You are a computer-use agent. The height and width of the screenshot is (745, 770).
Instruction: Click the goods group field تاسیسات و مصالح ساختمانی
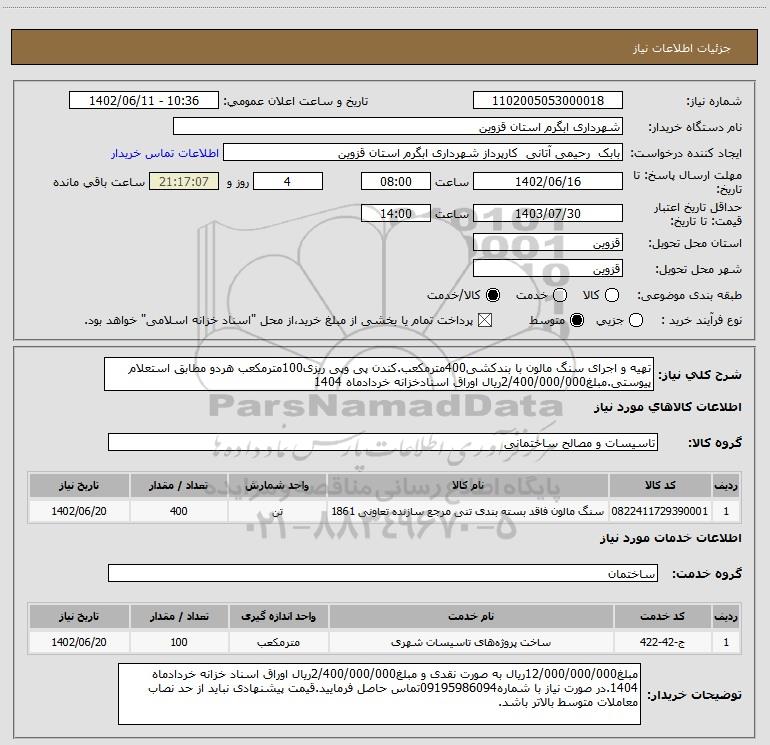click(383, 442)
